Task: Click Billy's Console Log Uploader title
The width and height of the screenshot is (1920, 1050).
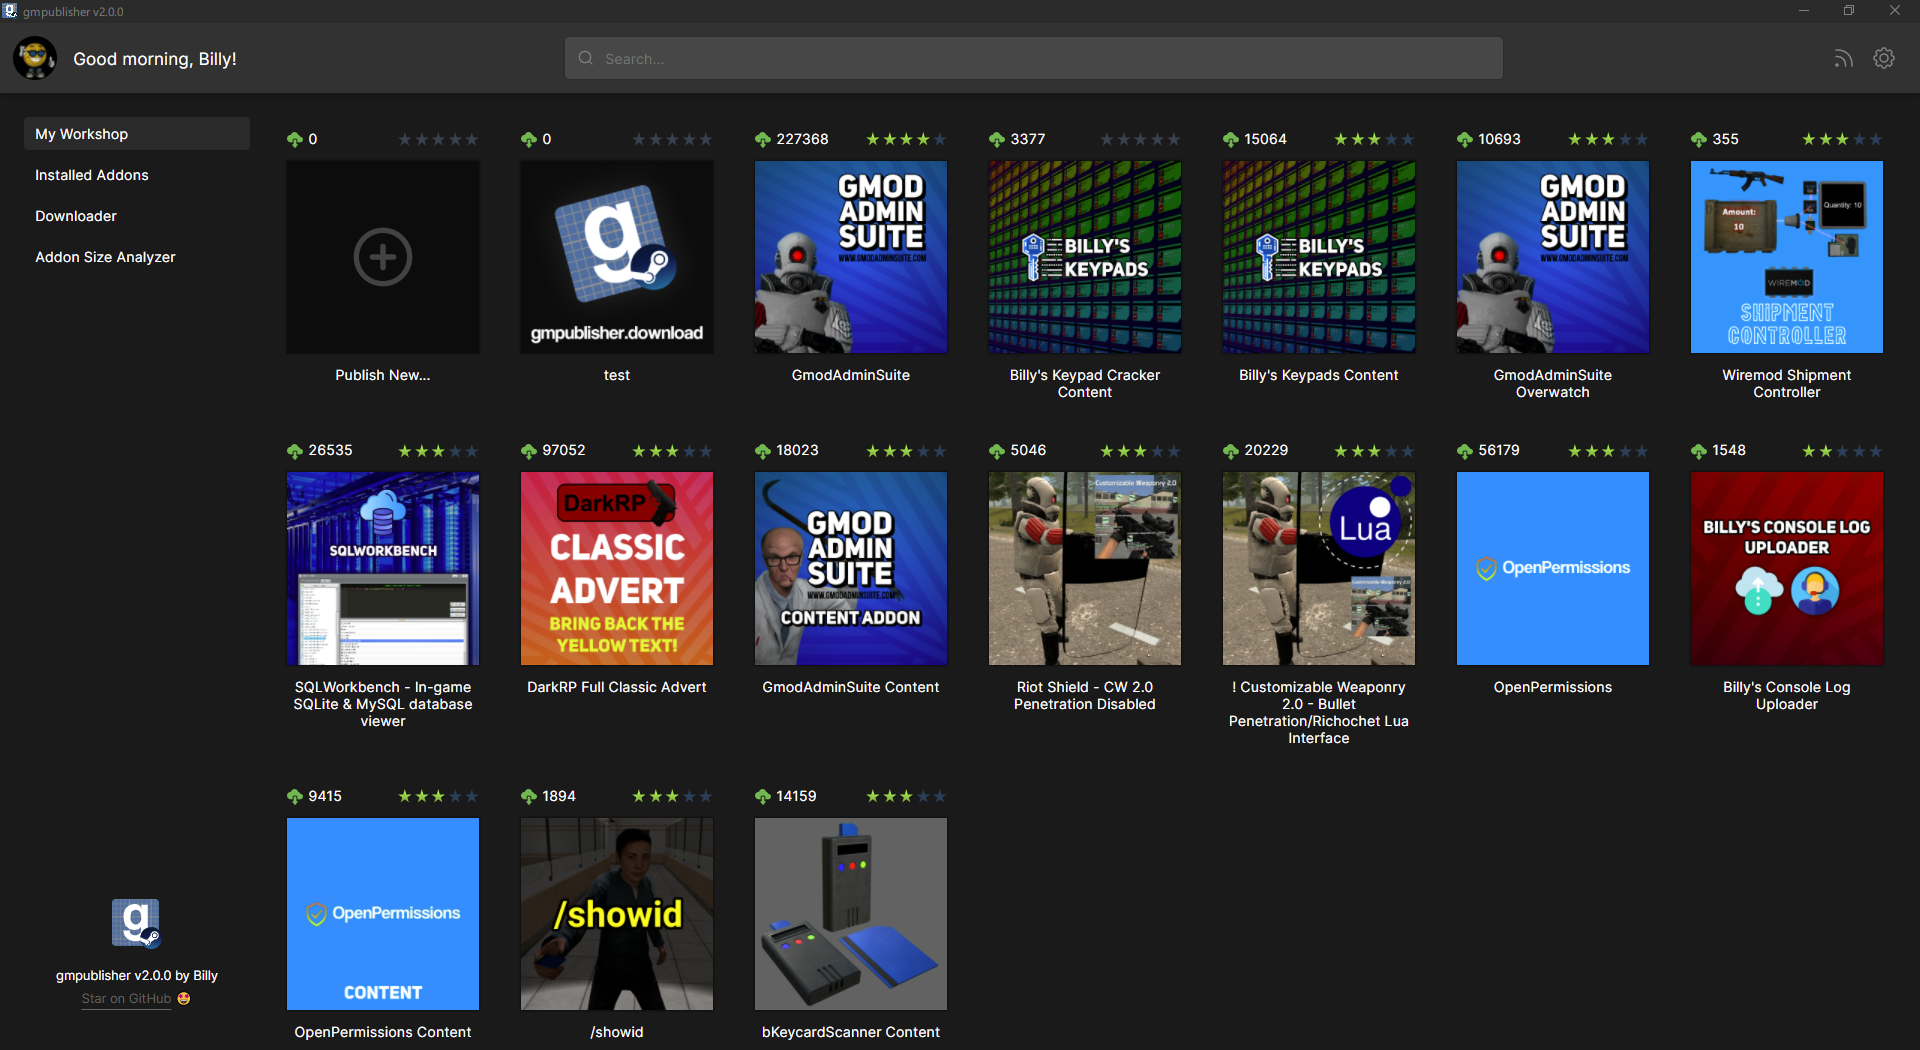Action: pyautogui.click(x=1786, y=695)
